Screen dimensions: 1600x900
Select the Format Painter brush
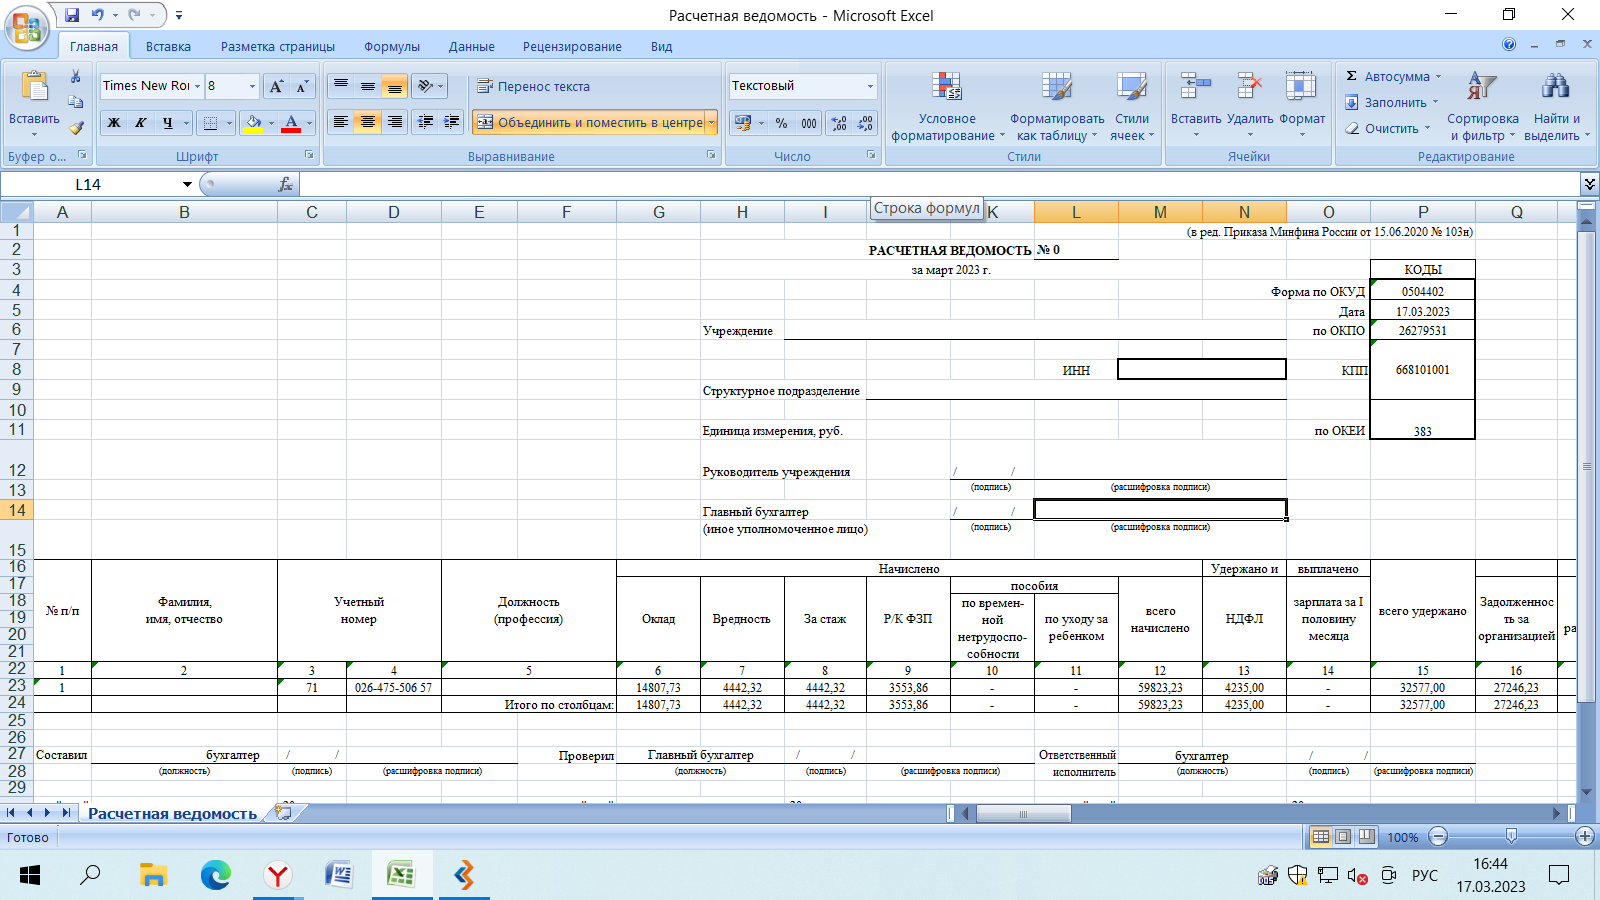[x=75, y=128]
